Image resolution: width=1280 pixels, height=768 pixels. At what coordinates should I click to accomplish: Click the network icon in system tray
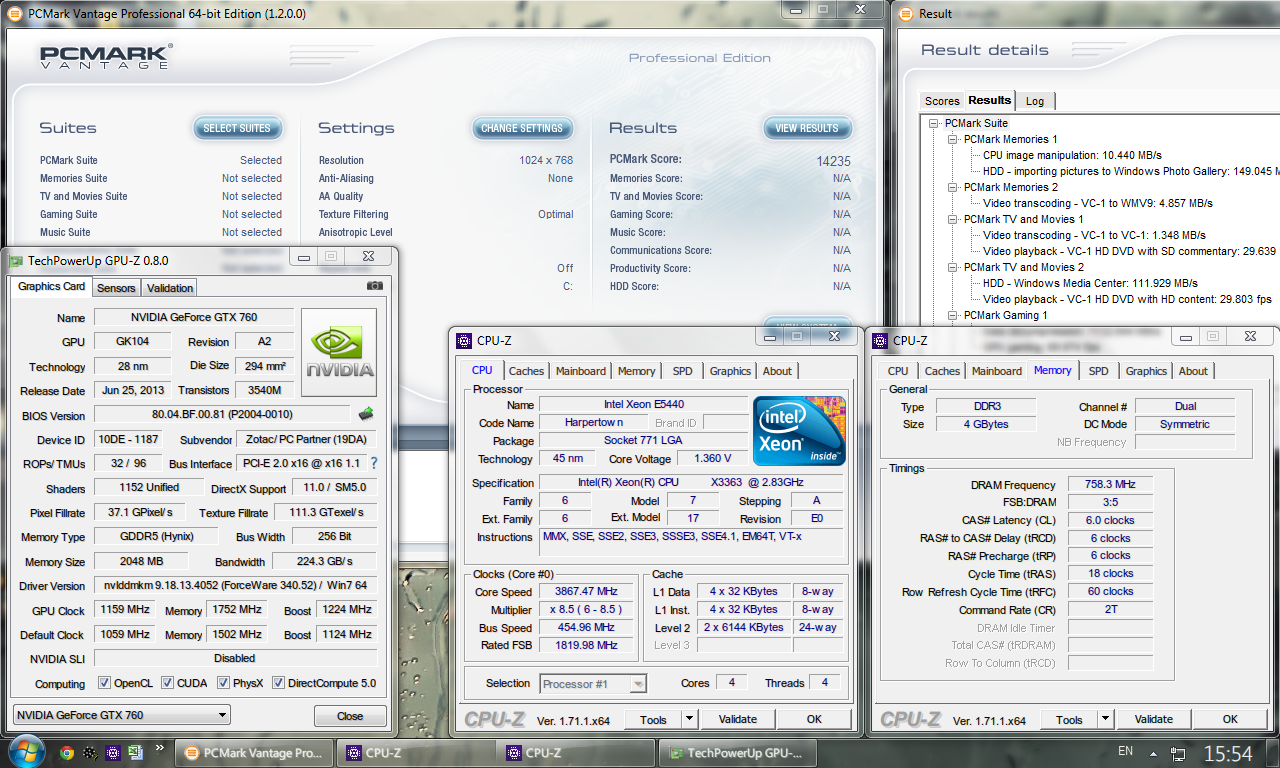(x=1179, y=753)
